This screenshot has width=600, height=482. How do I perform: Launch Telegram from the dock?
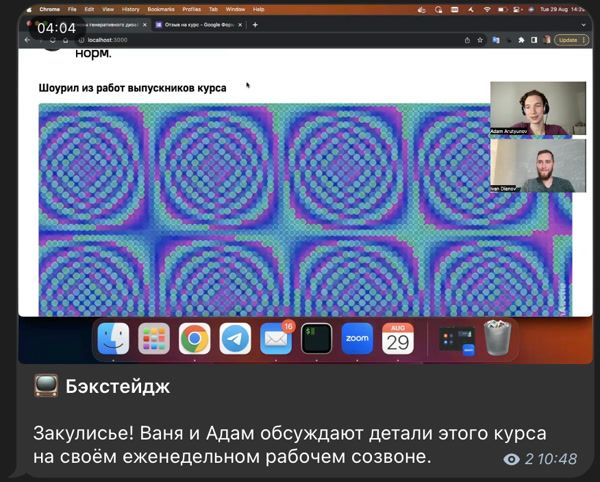point(235,340)
